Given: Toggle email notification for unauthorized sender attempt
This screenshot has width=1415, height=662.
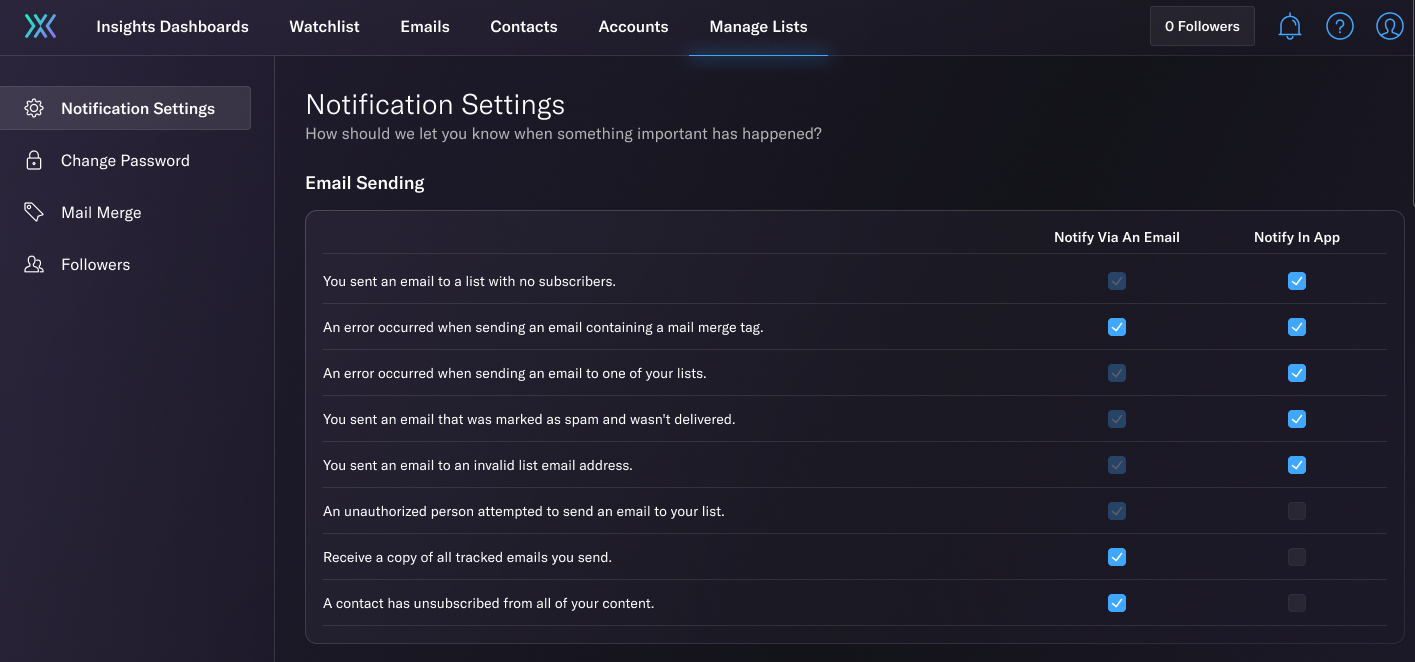Looking at the screenshot, I should (x=1117, y=511).
